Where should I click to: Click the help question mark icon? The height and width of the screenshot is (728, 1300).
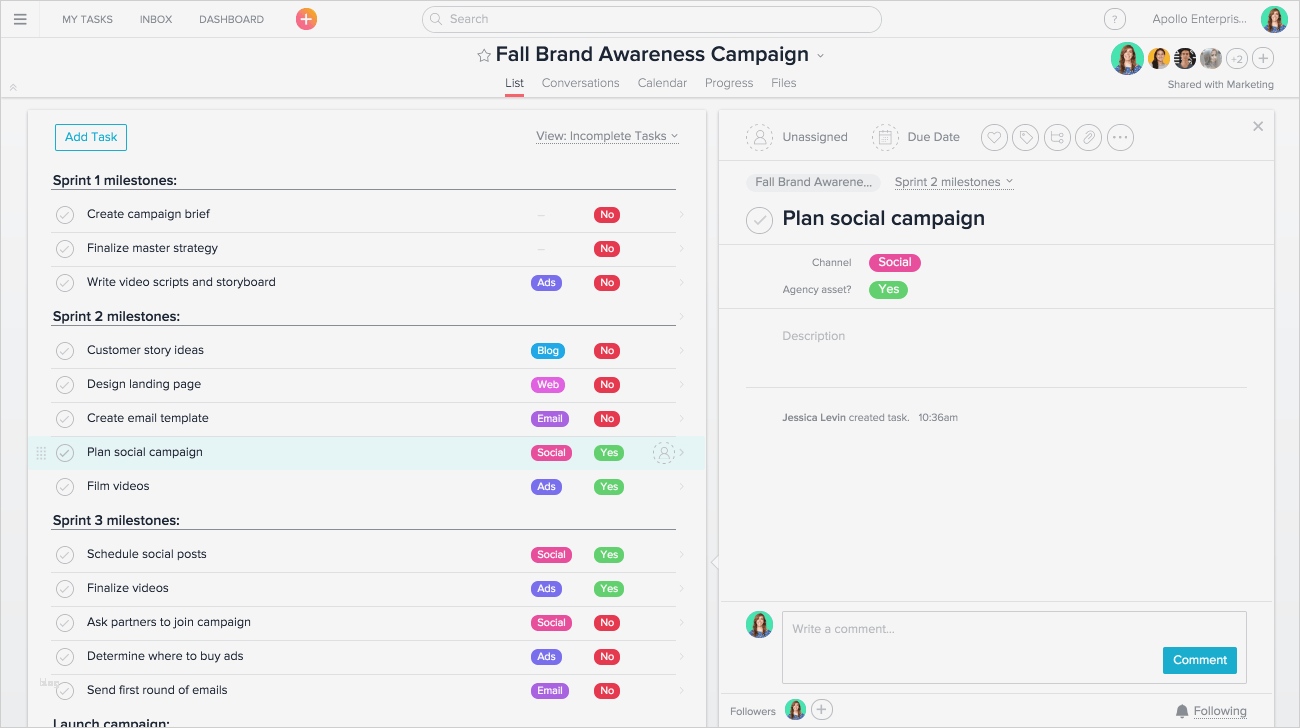pos(1114,19)
